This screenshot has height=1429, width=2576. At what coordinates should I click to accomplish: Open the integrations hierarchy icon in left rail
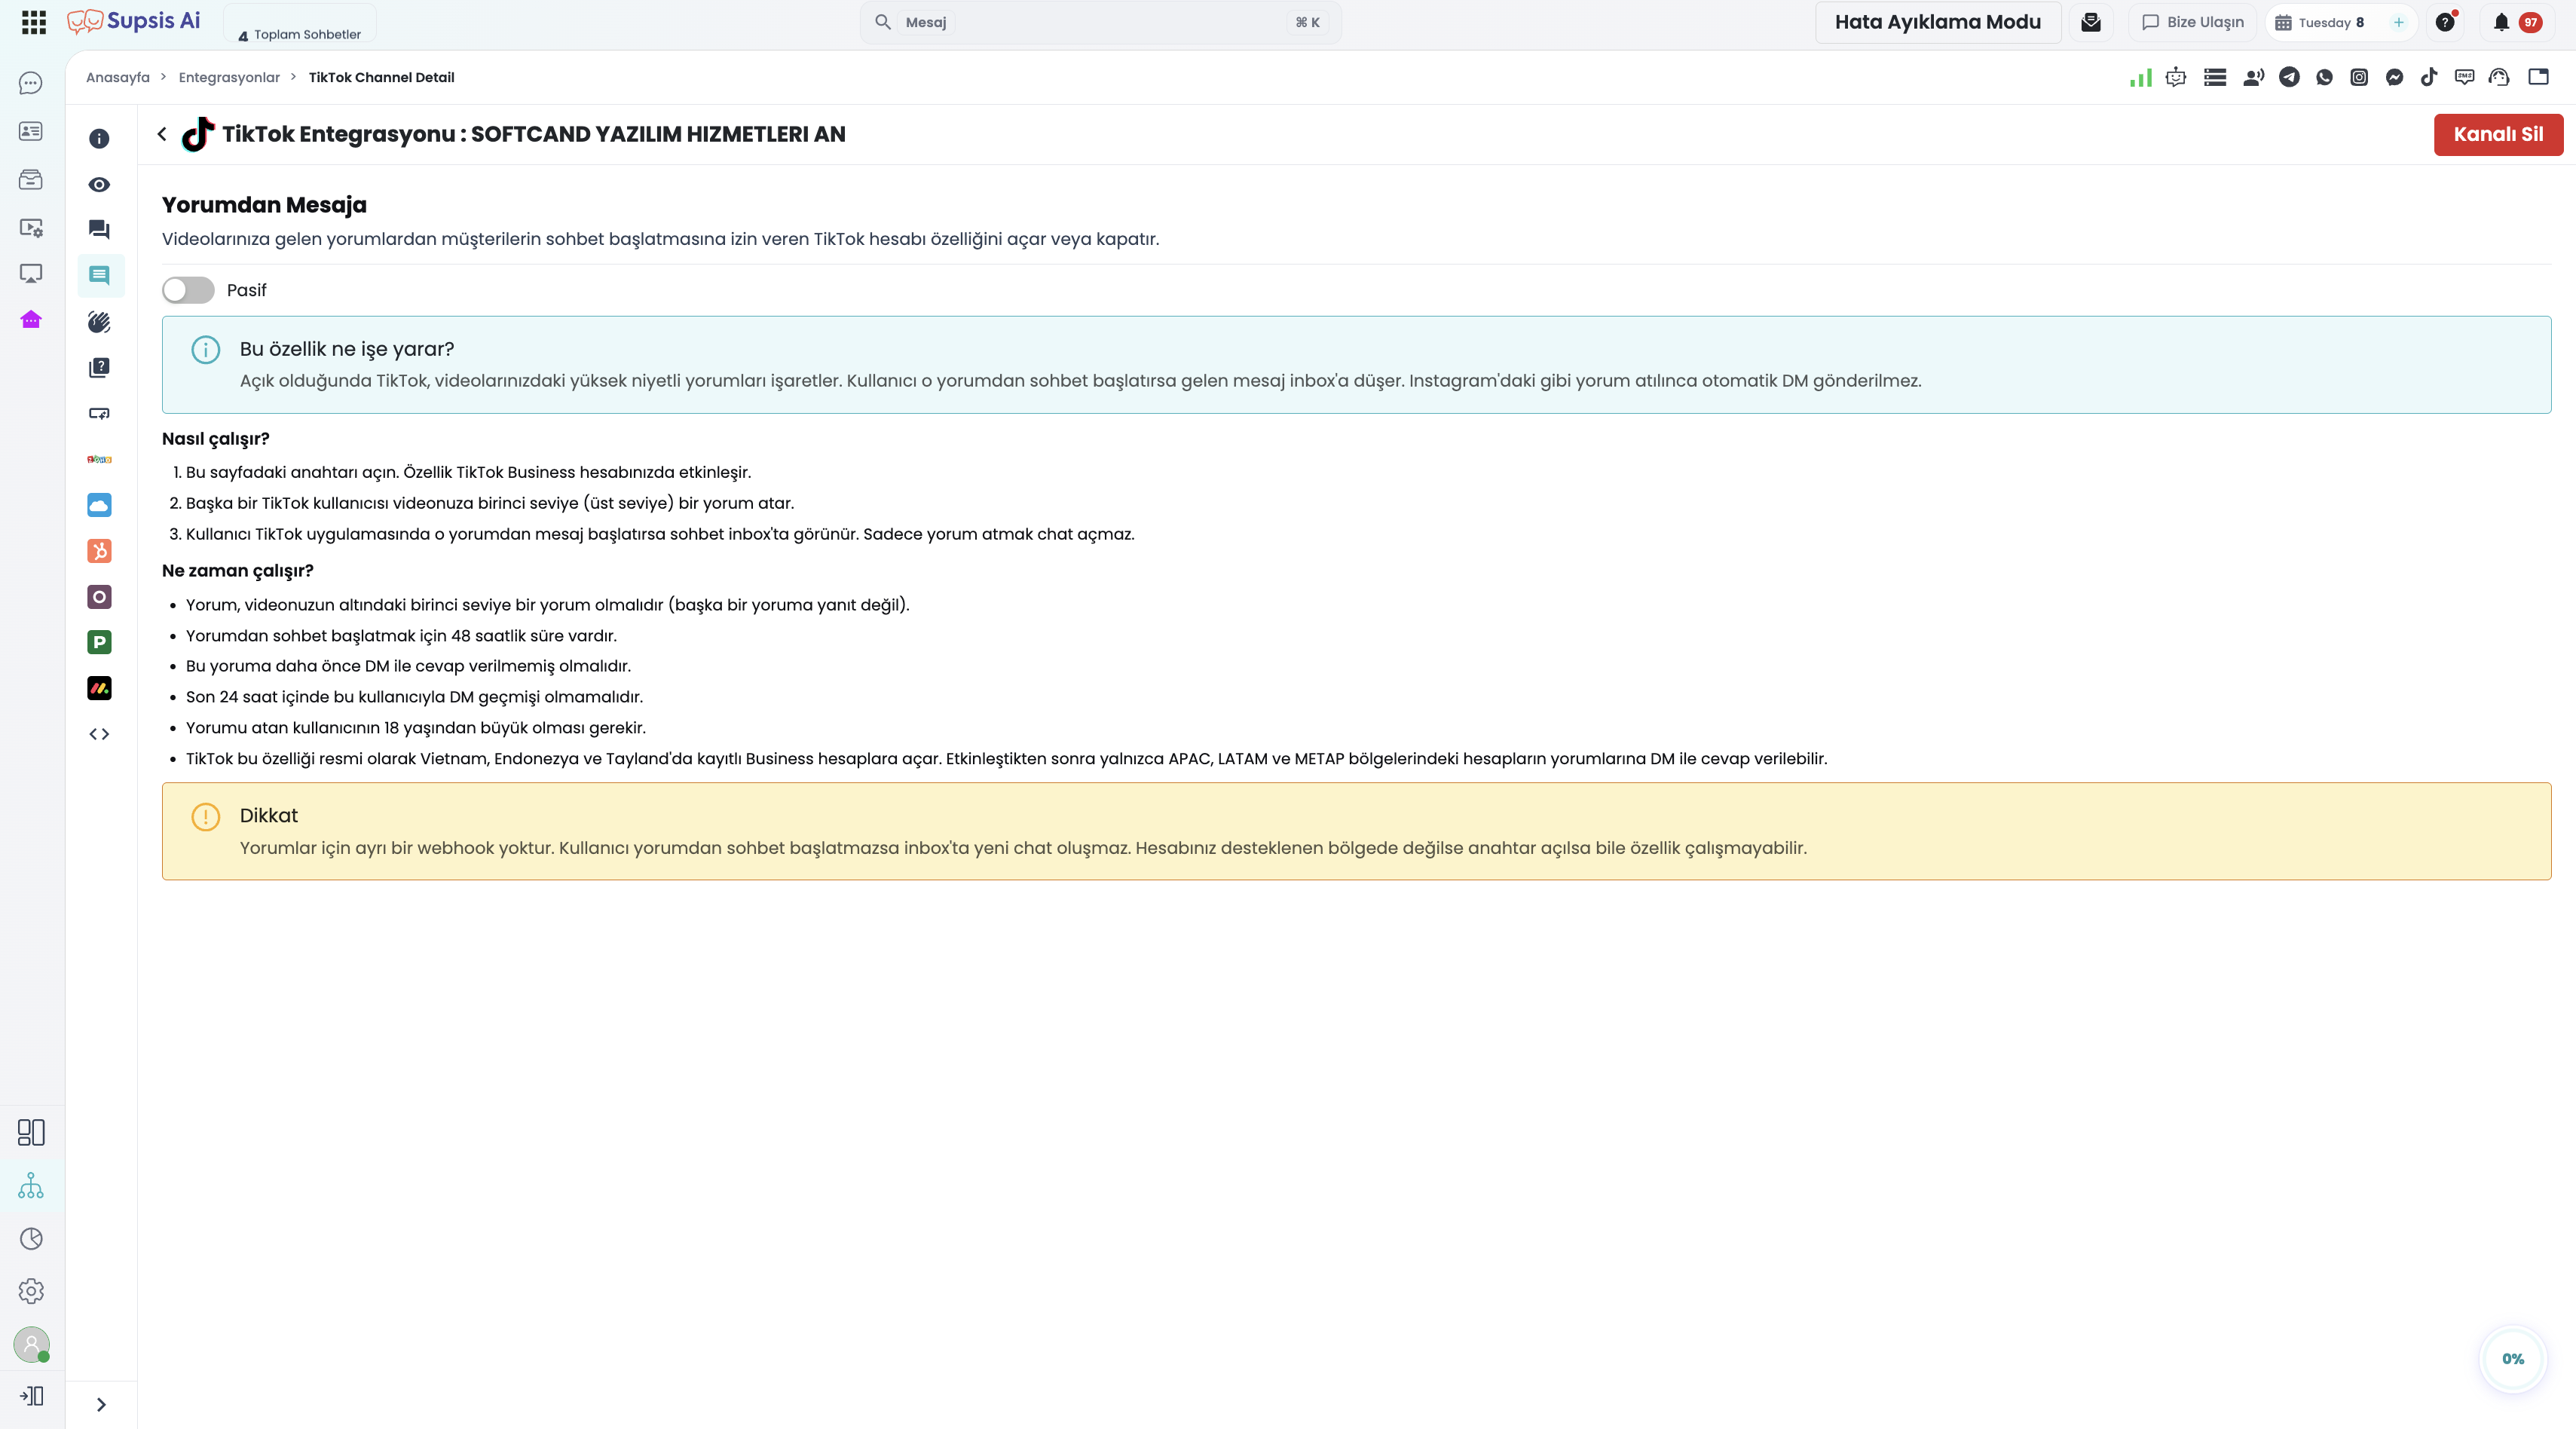pos(31,1186)
